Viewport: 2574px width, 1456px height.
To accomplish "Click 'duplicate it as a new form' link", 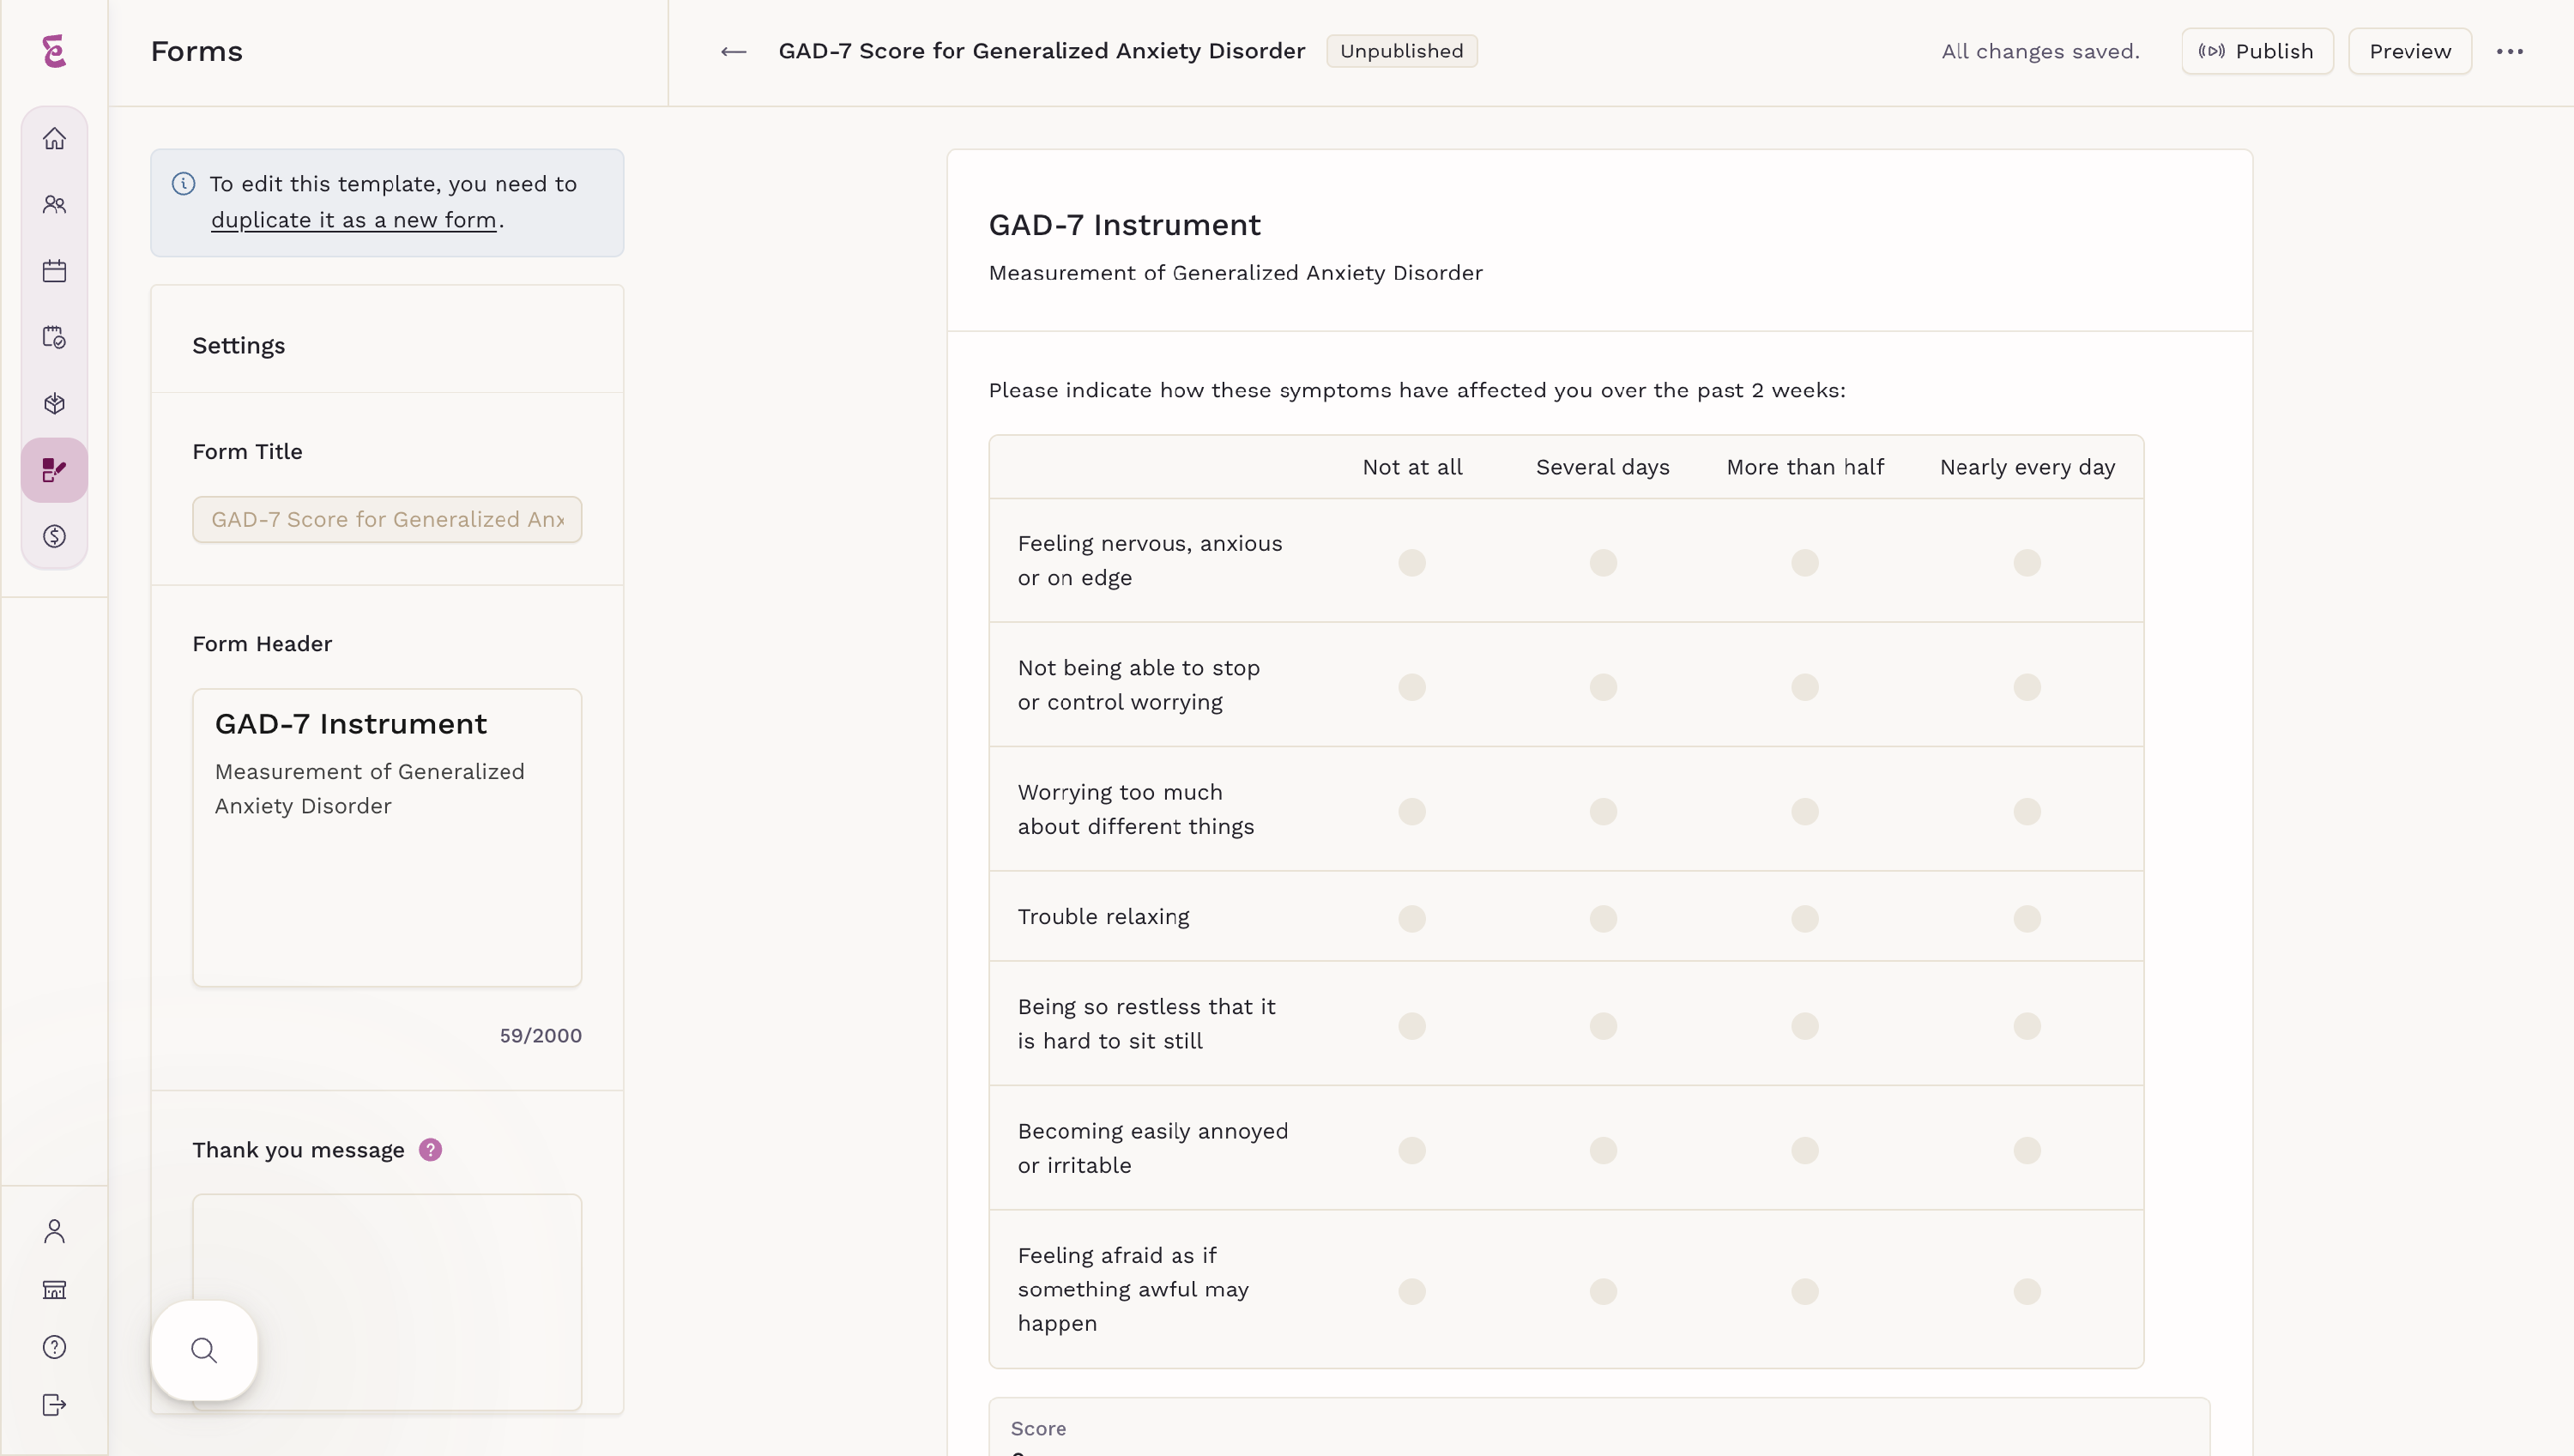I will (x=353, y=220).
